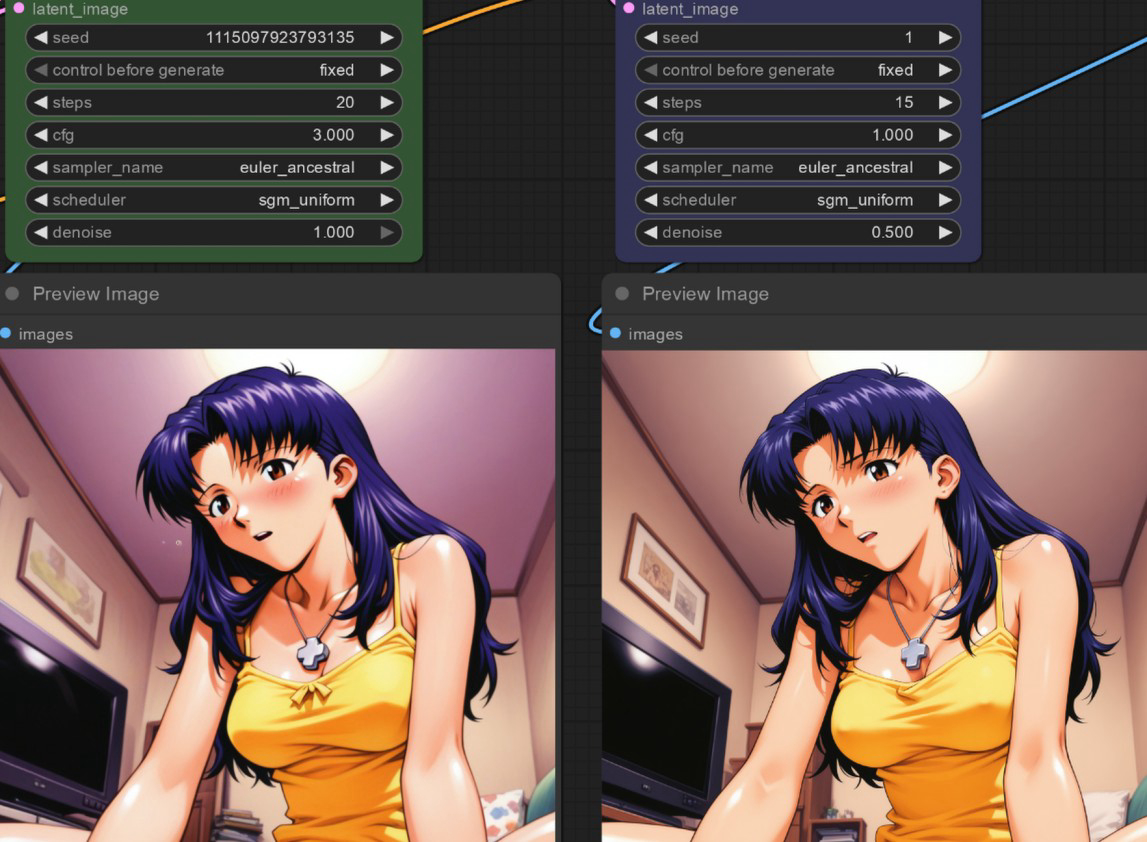The image size is (1147, 842).
Task: Collapse the right Preview Image node
Action: coord(622,293)
